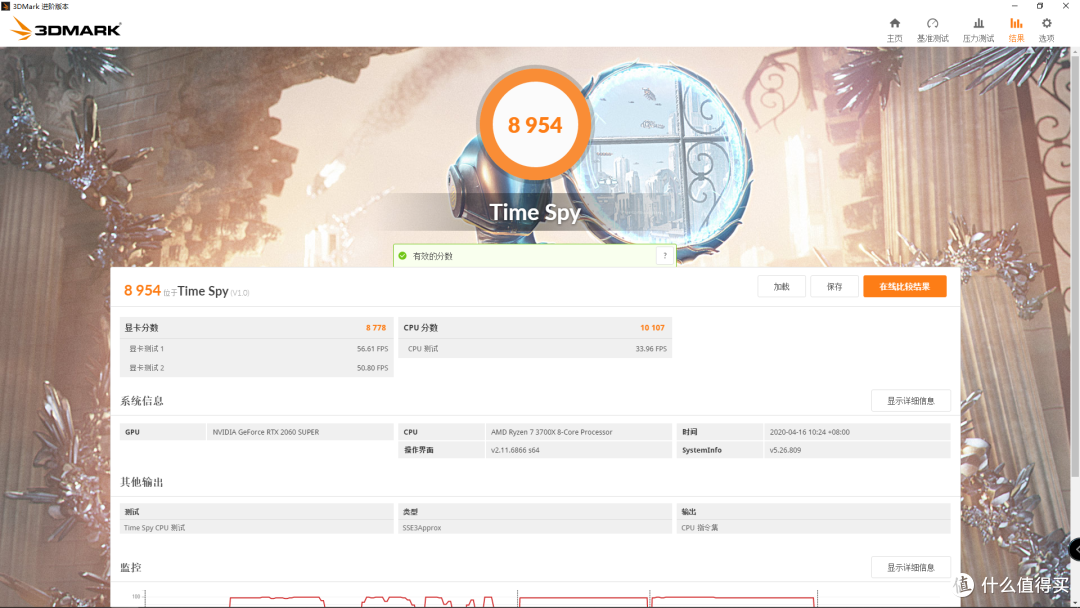Select SSE3Approx type value
Screen dimensions: 1080x608
pos(422,528)
